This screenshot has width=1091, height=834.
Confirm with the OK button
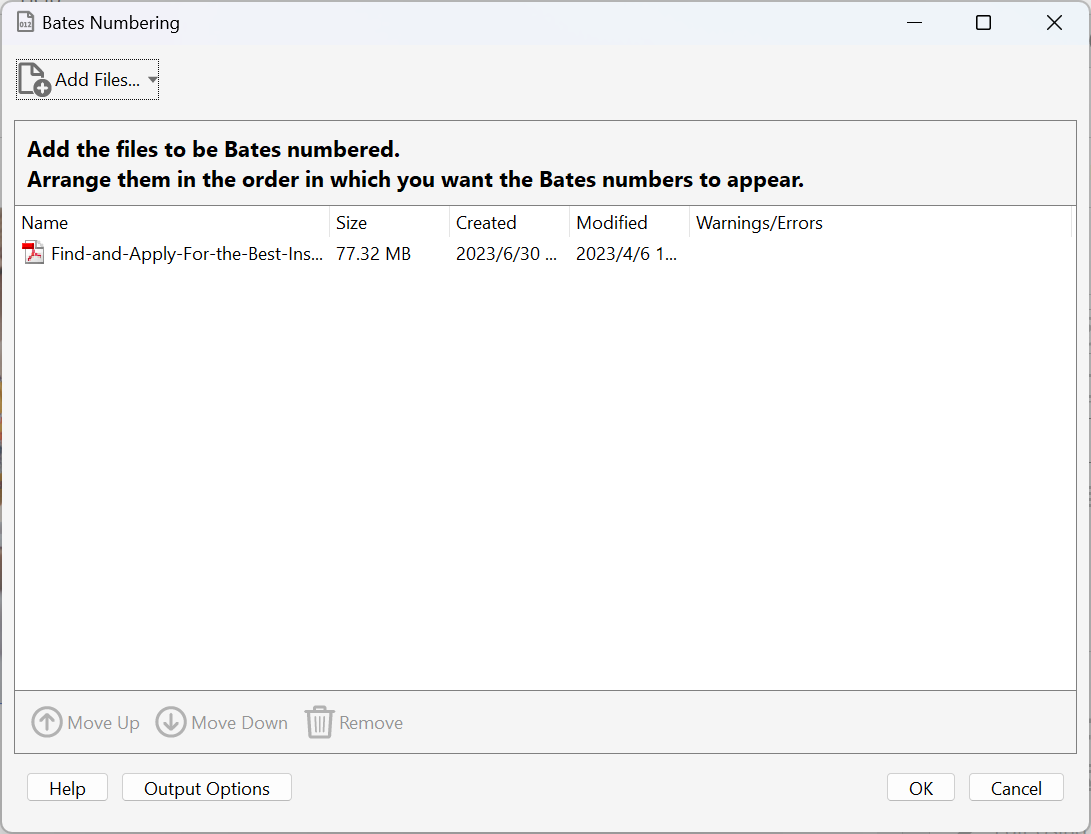tap(921, 788)
